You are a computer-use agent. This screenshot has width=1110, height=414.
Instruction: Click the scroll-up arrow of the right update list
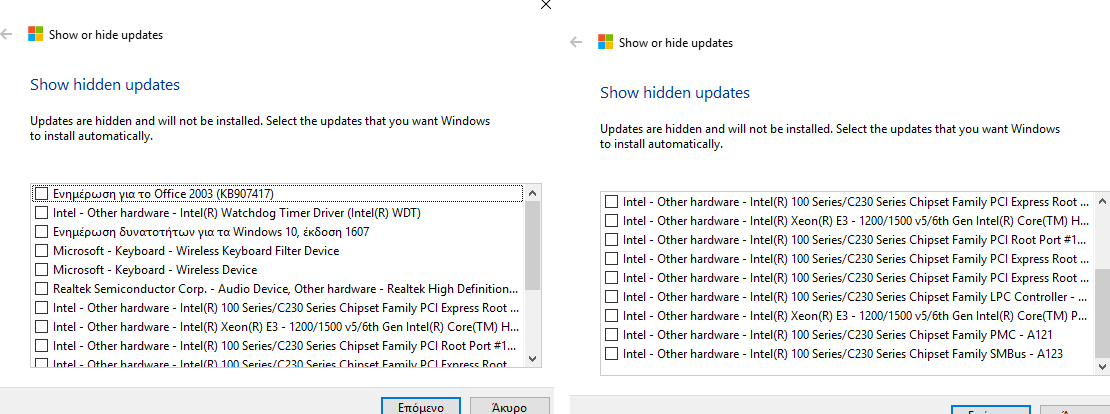(1103, 201)
